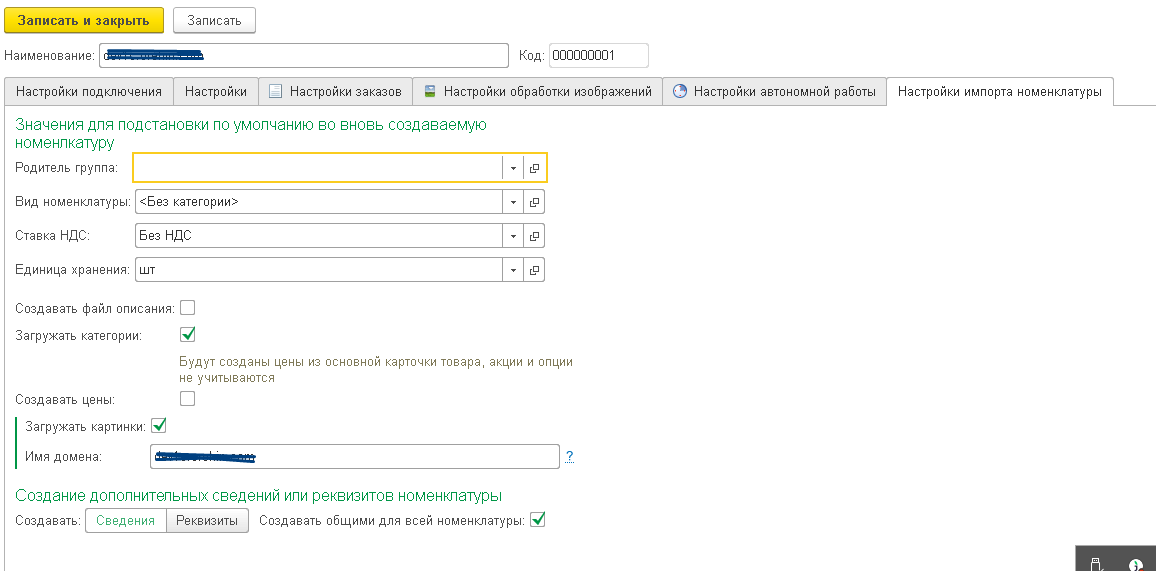Click the USB safely-remove tray icon

point(1095,564)
